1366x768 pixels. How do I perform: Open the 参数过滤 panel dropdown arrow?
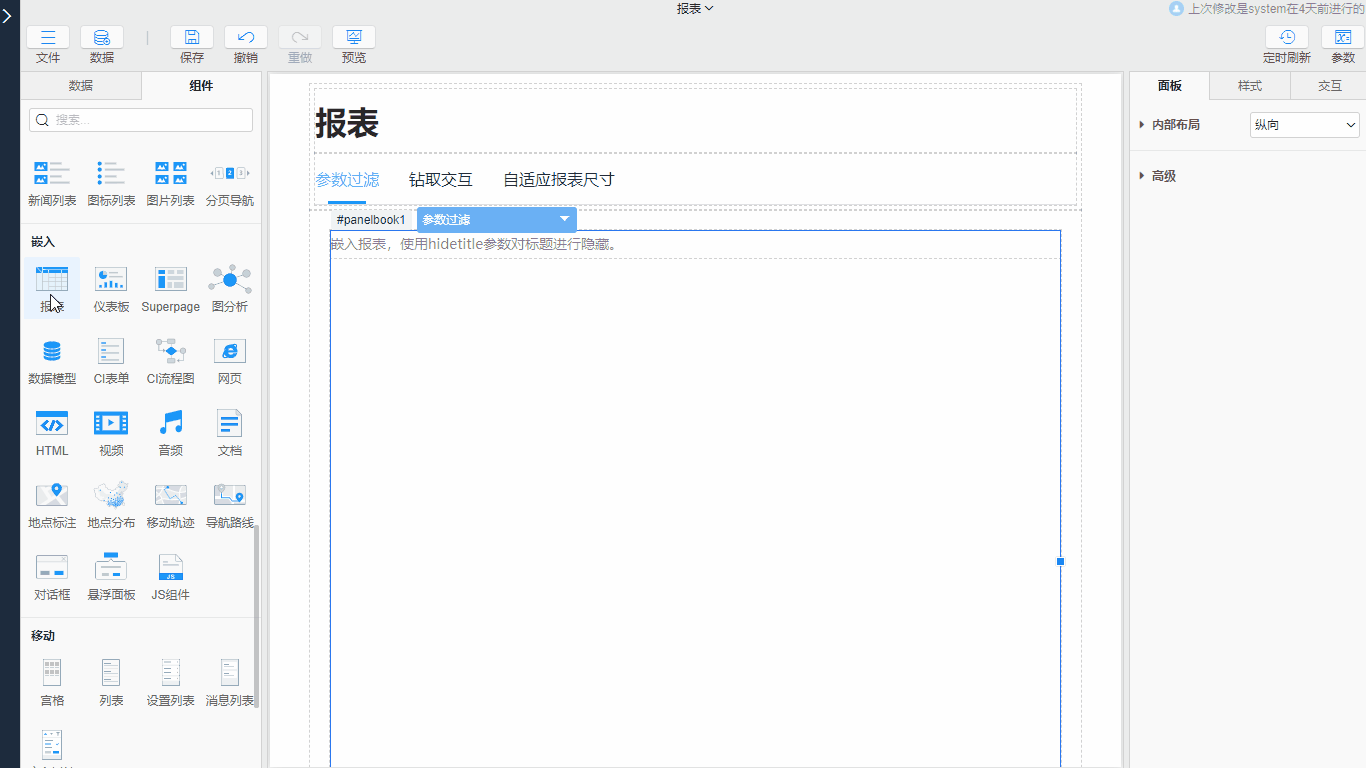(x=564, y=219)
